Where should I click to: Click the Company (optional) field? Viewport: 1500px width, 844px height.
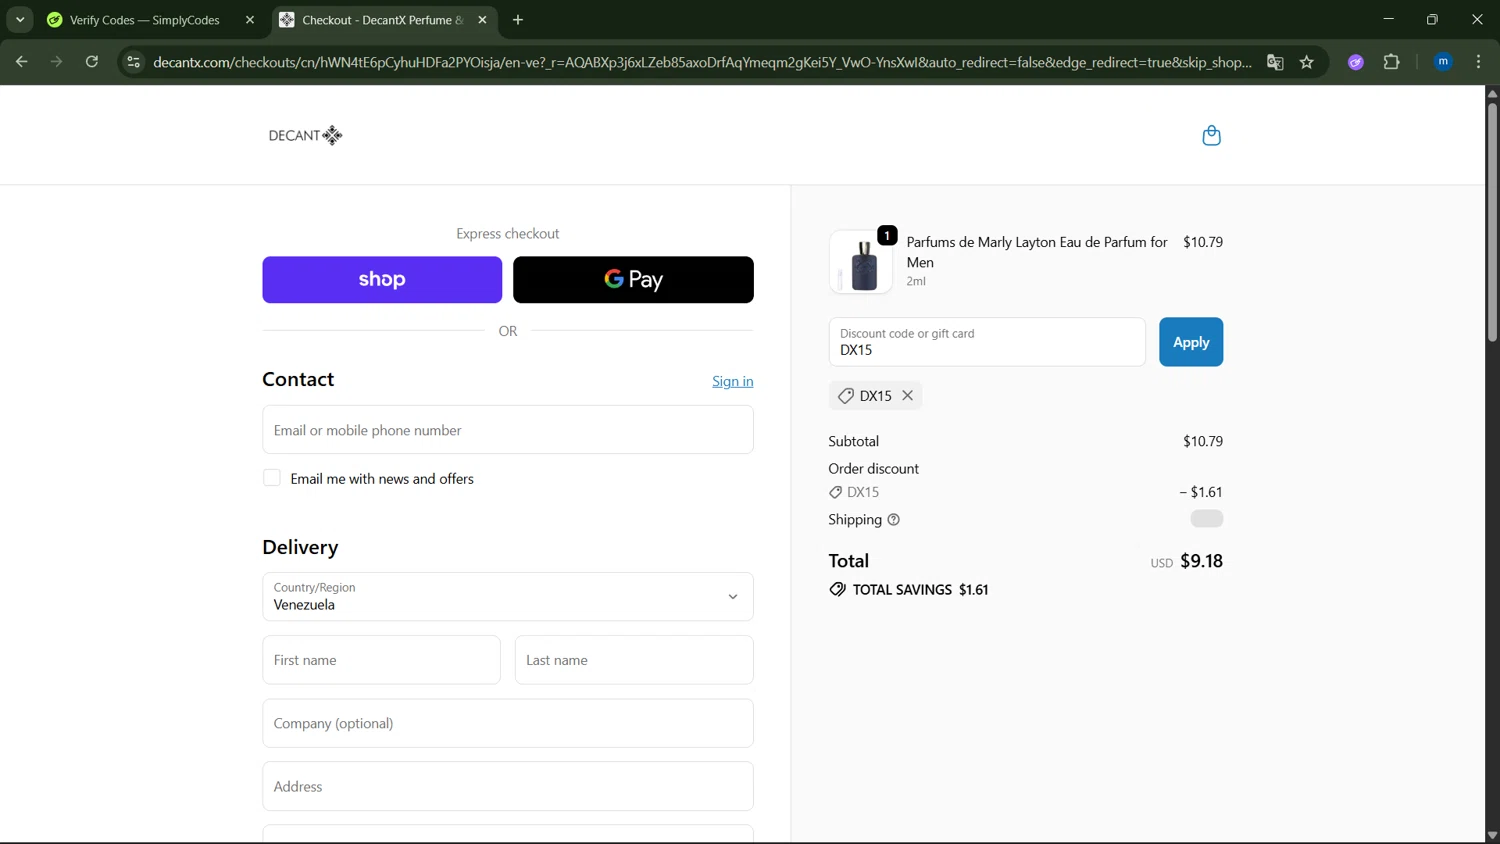[508, 723]
